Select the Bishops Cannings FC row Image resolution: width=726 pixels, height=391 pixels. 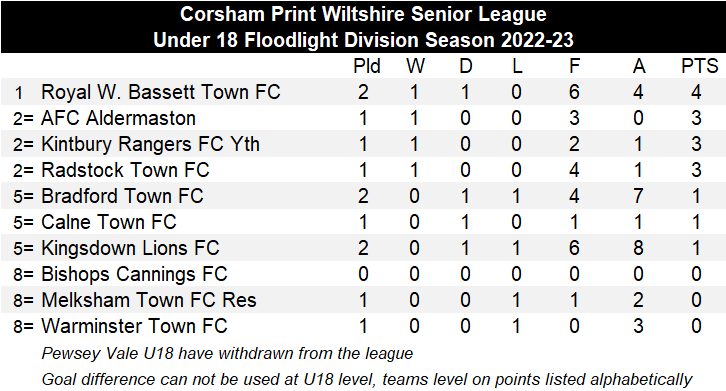point(363,273)
